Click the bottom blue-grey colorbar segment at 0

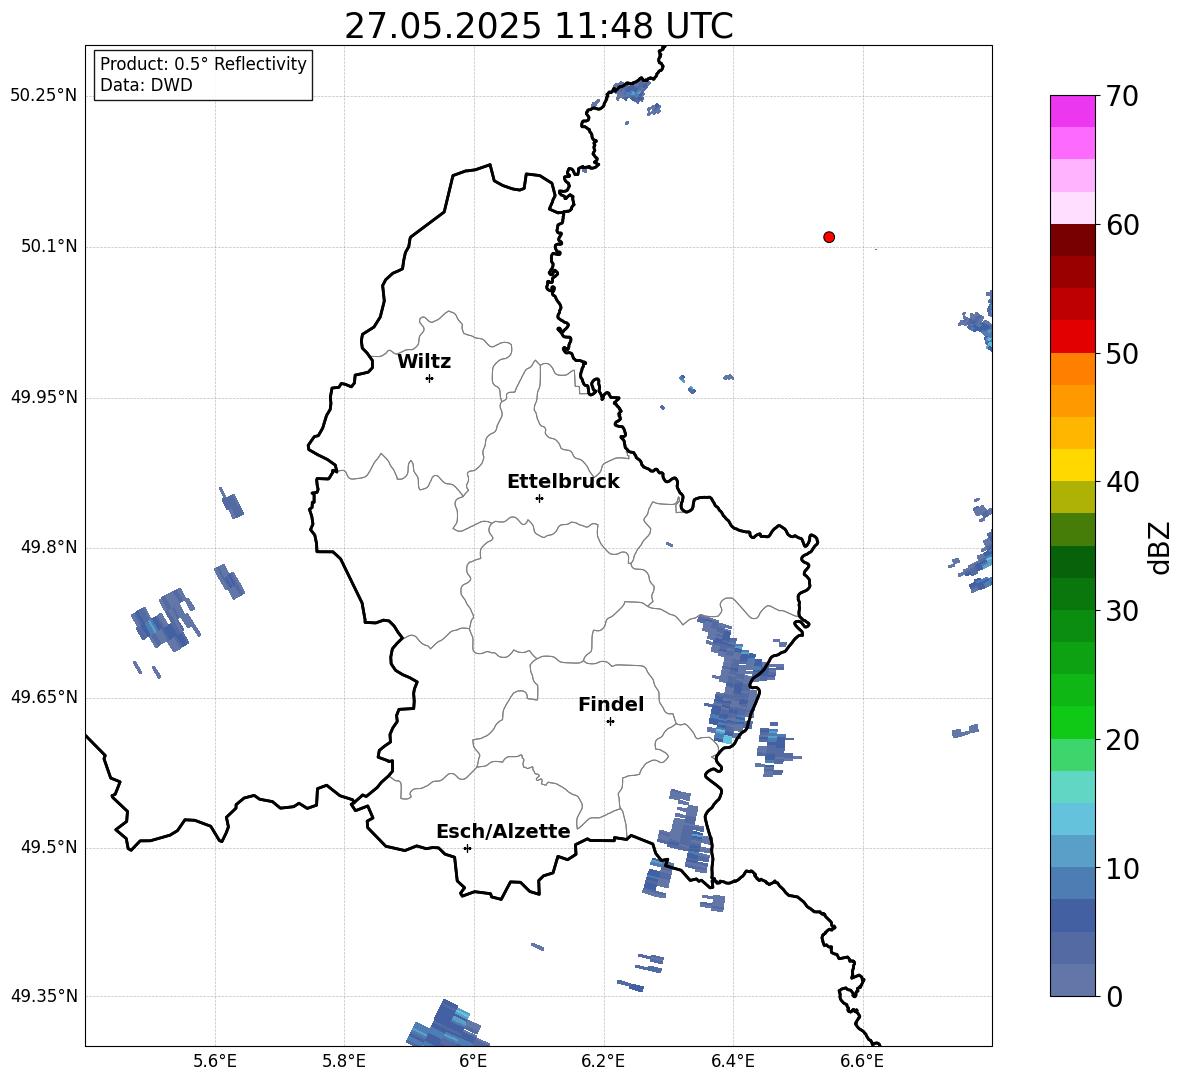pyautogui.click(x=1073, y=980)
